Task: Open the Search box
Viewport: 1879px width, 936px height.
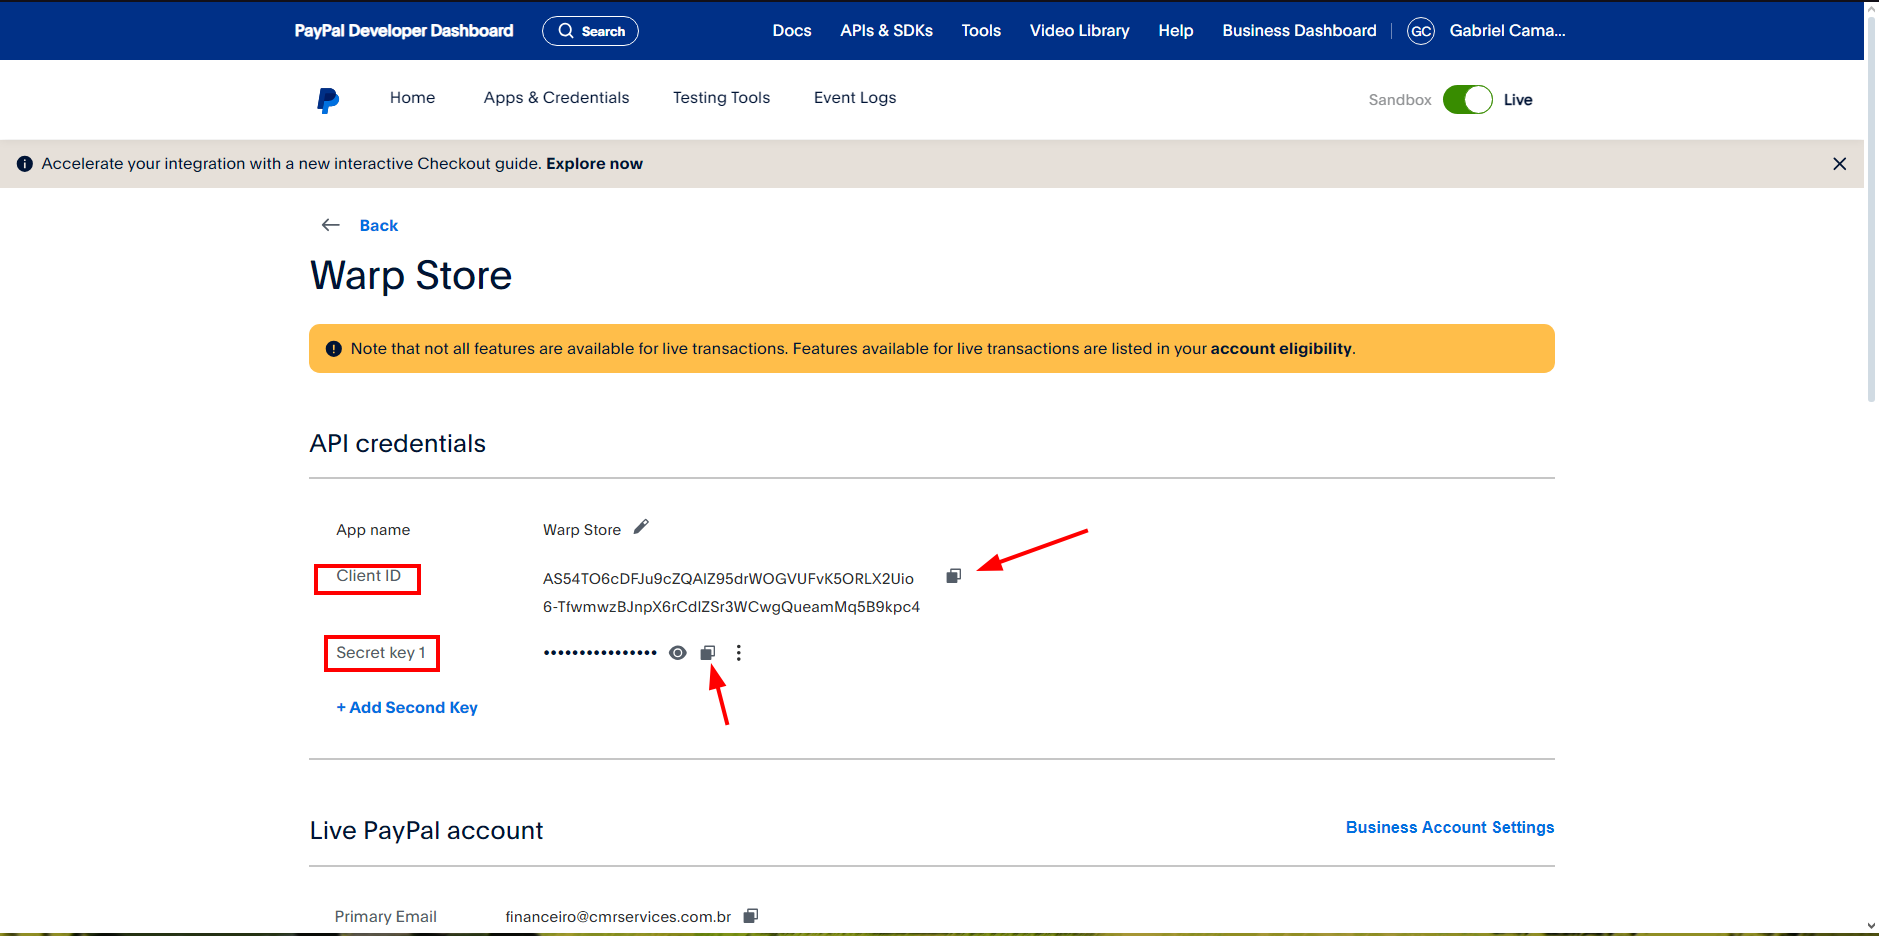Action: pos(590,31)
